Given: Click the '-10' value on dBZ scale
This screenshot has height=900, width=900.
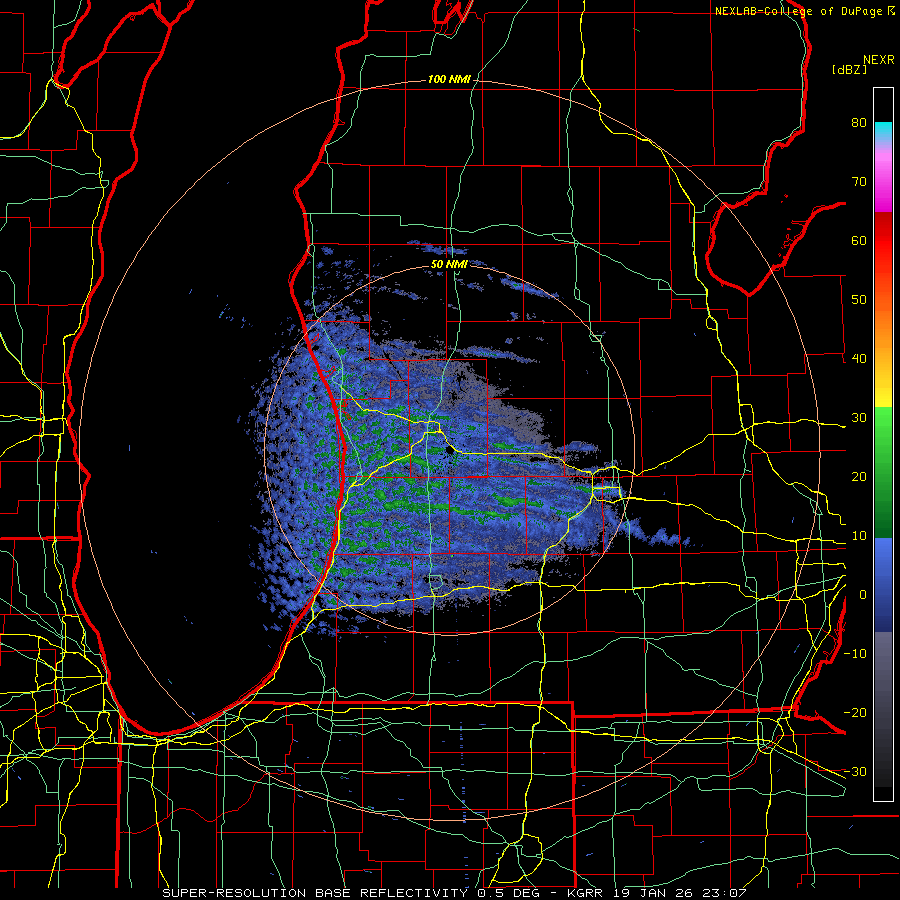Looking at the screenshot, I should pos(855,653).
